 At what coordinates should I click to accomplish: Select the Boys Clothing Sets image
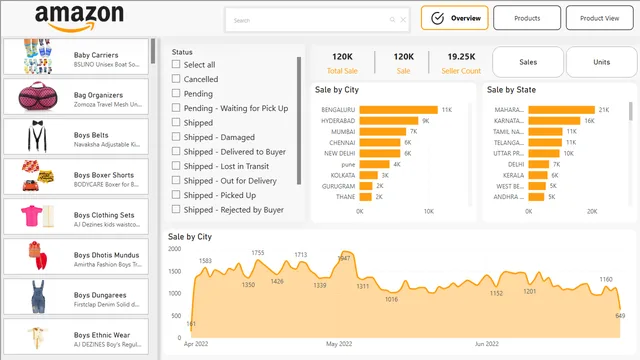pos(37,216)
